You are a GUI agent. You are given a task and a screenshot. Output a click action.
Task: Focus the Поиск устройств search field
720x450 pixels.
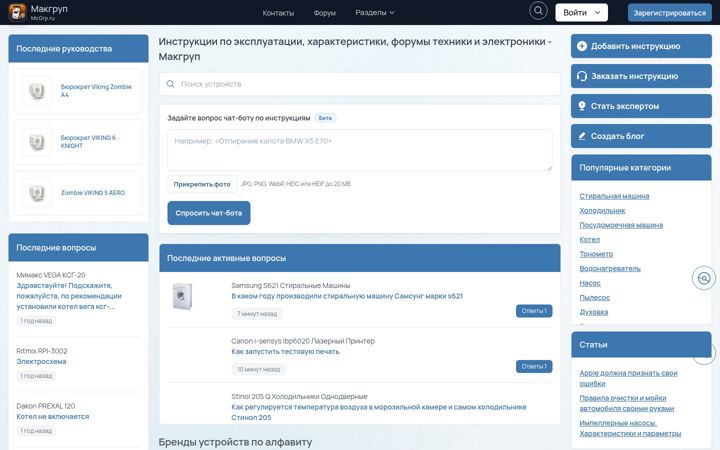coord(360,84)
